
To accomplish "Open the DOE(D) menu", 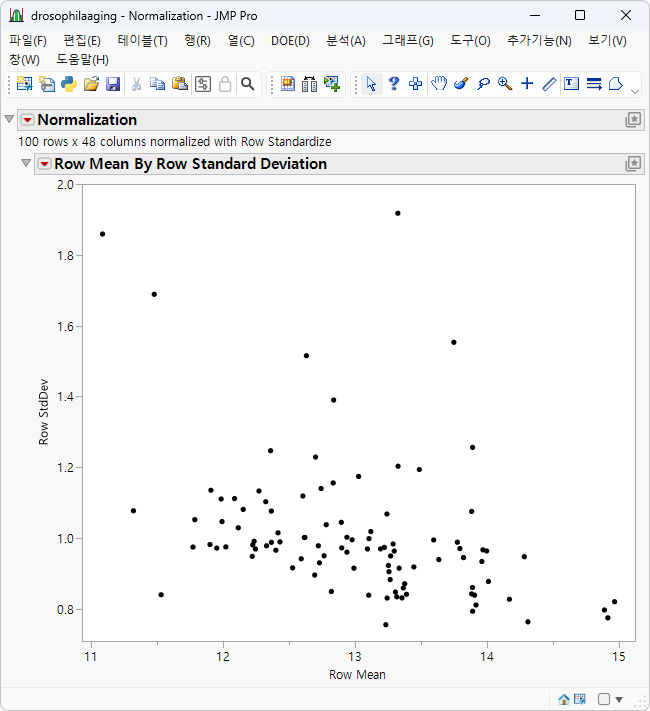I will [x=290, y=41].
